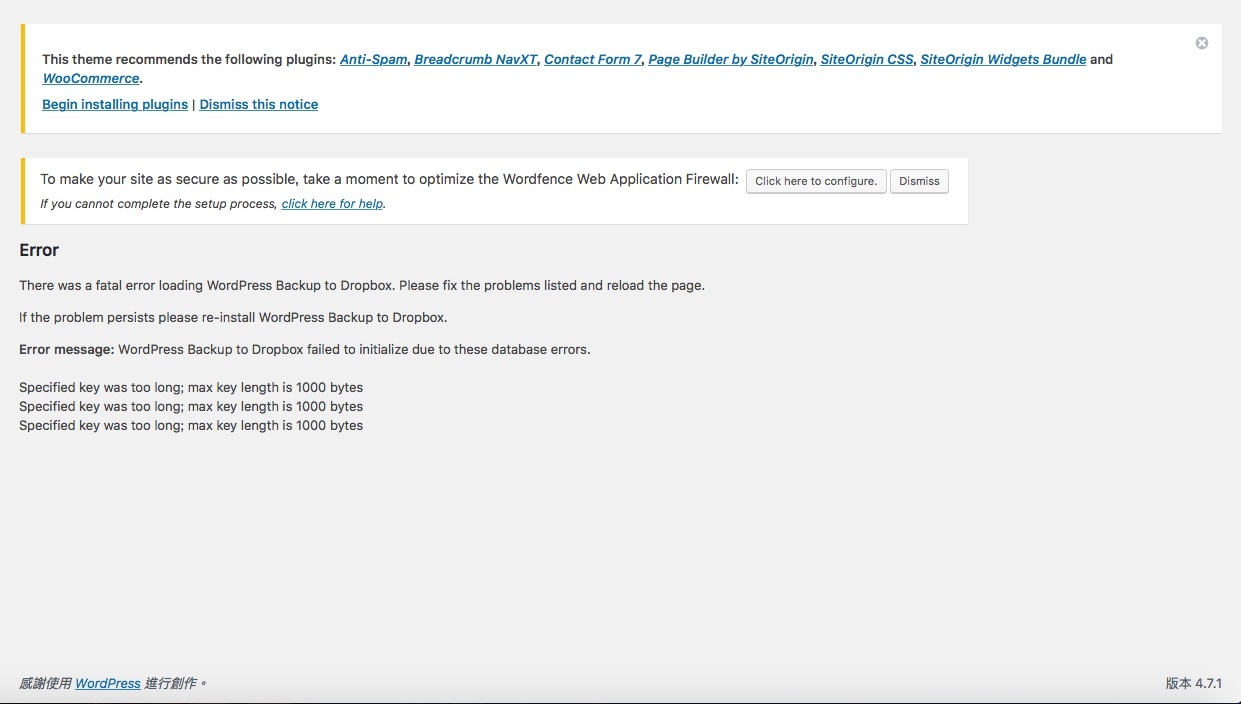Image resolution: width=1241 pixels, height=704 pixels.
Task: Click the first 'Specified key was too long' line
Action: (x=191, y=387)
